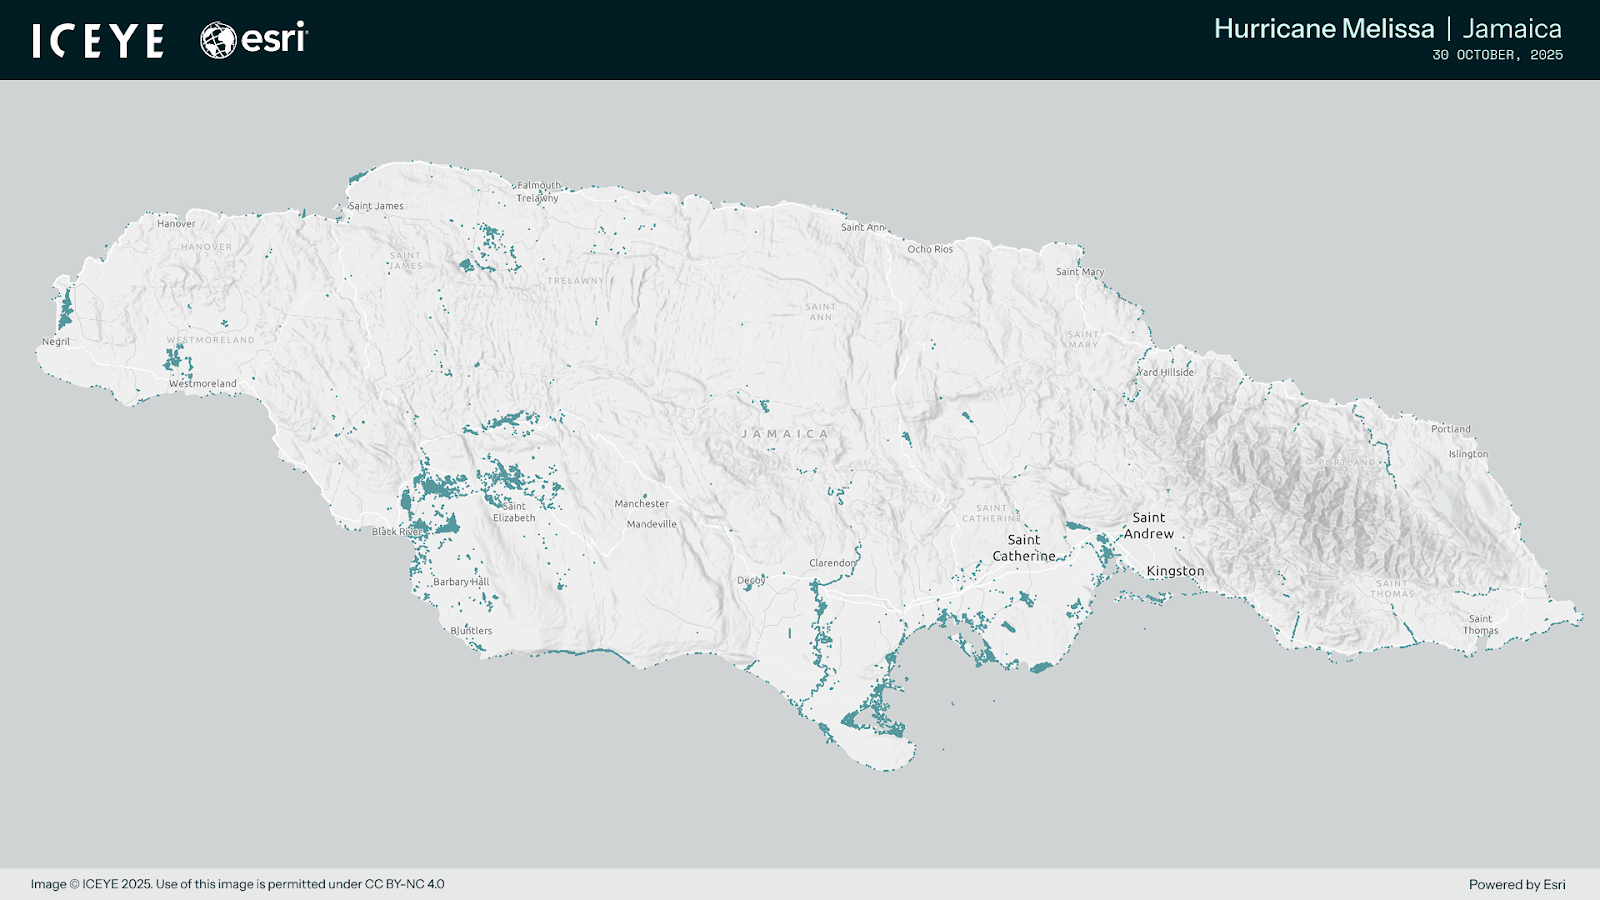Click the Esri globe logo
This screenshot has width=1600, height=900.
click(218, 41)
